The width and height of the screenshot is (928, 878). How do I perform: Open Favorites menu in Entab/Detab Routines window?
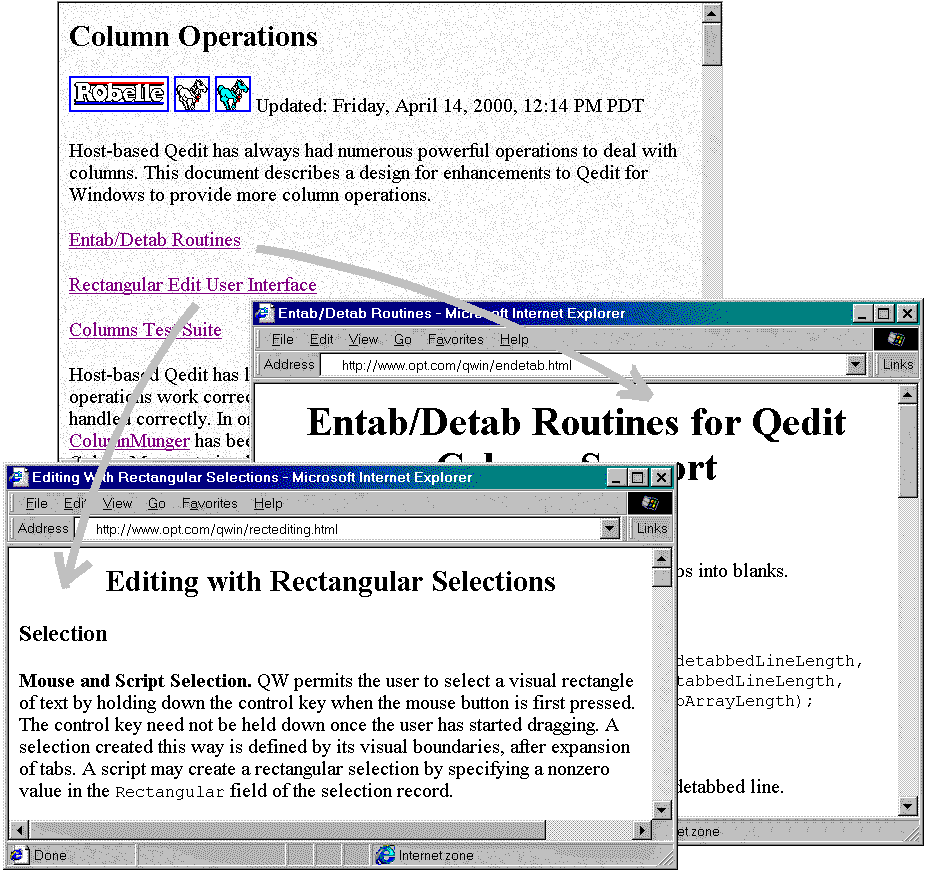pos(456,340)
